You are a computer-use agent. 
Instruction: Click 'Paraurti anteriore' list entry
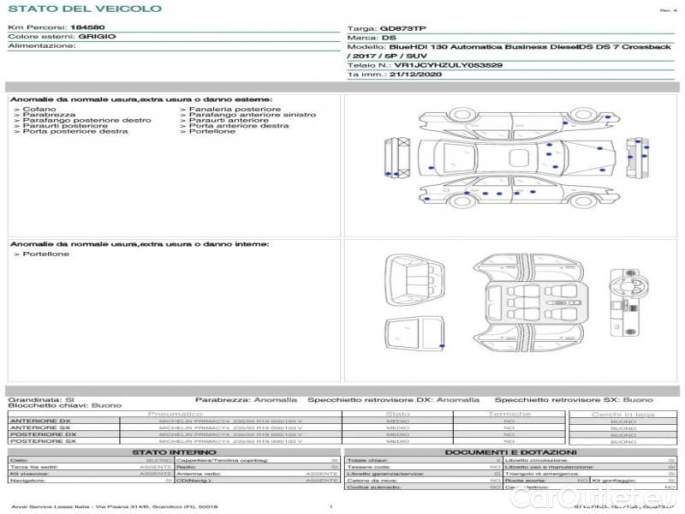click(229, 120)
